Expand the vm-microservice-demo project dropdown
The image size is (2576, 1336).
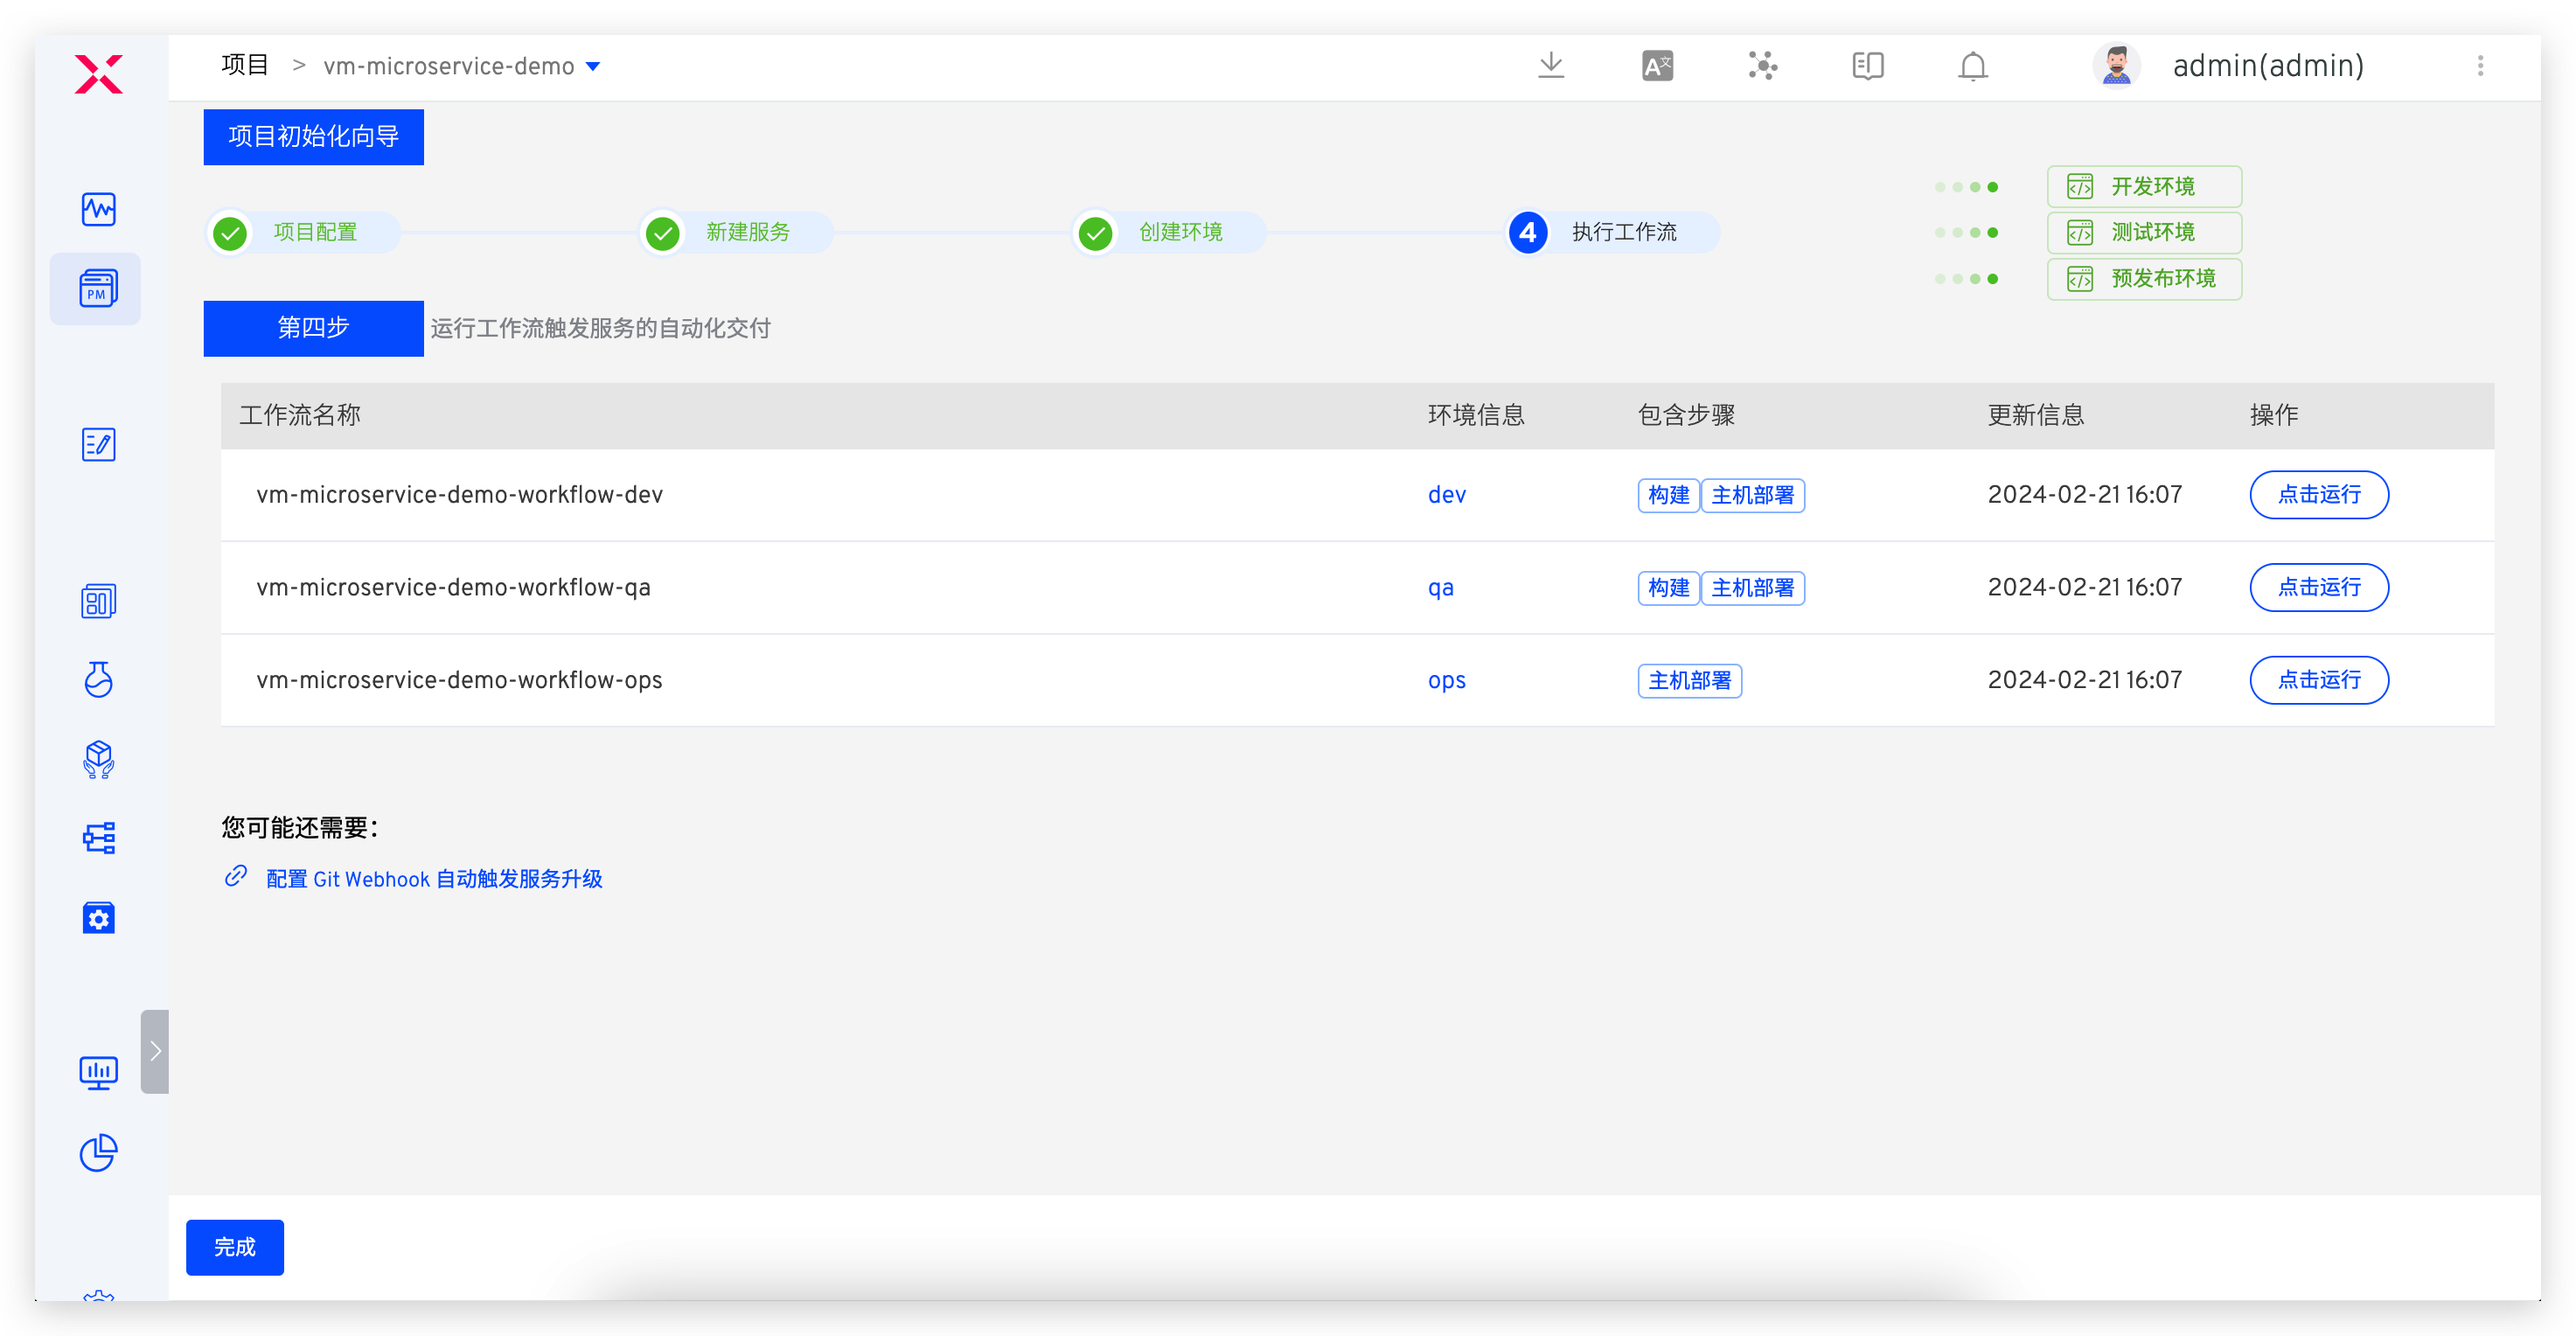(593, 66)
